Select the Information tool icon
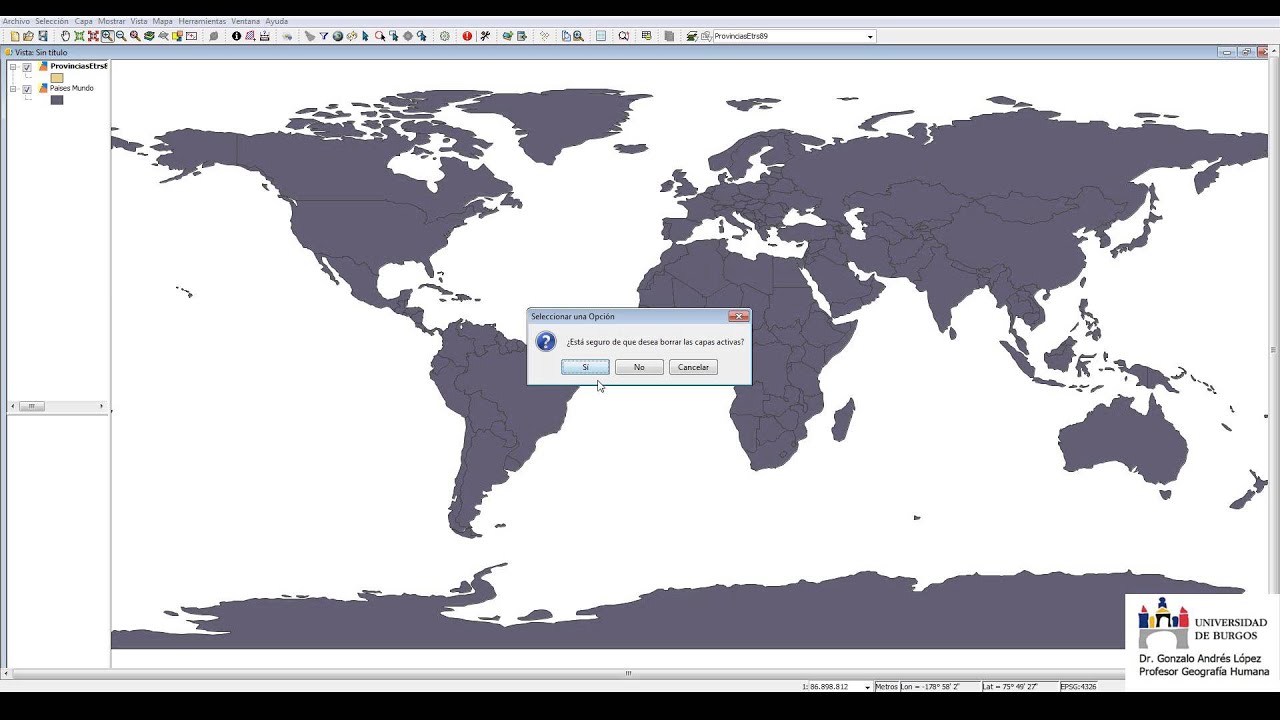1280x720 pixels. click(236, 36)
